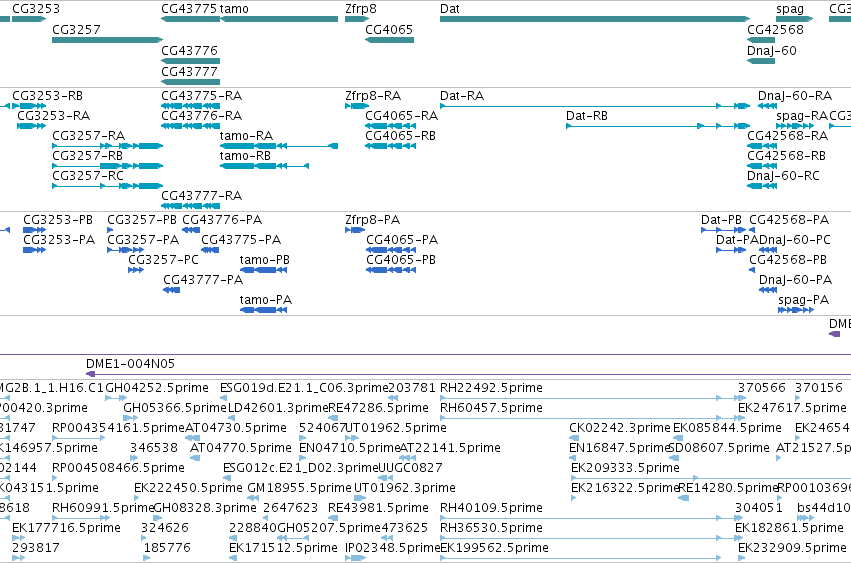Click protein CG42568-PA

(x=789, y=220)
